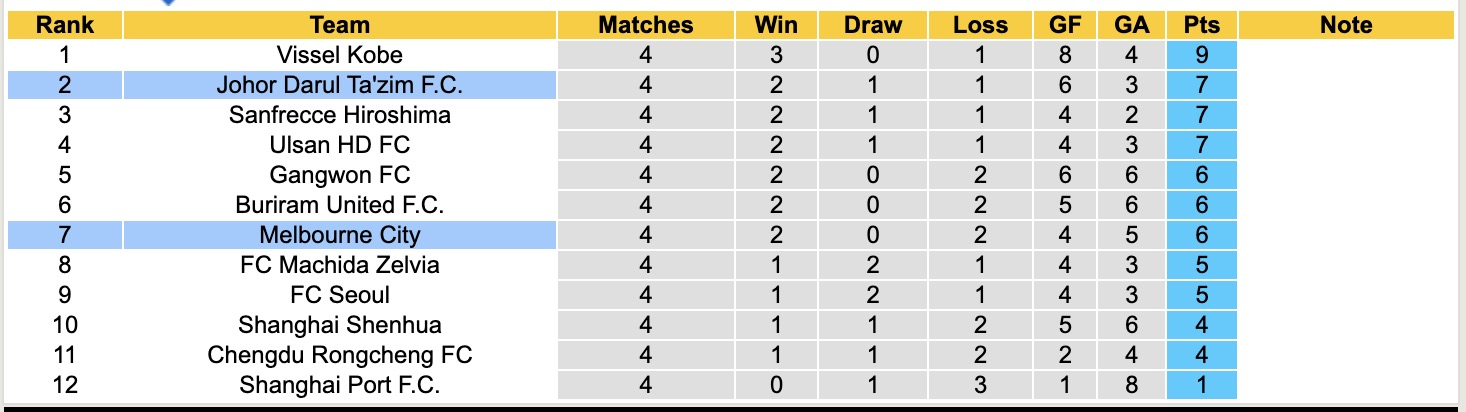
Task: Select the highlighted Johor Darul Ta'zim F.C. row
Action: 340,85
